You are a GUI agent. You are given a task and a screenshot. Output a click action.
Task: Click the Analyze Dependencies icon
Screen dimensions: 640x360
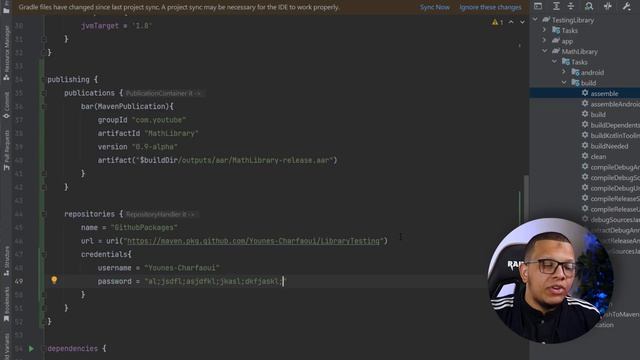tap(589, 6)
